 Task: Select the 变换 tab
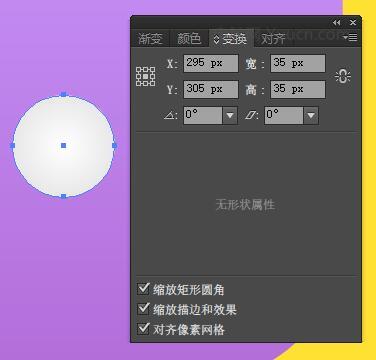(x=231, y=39)
